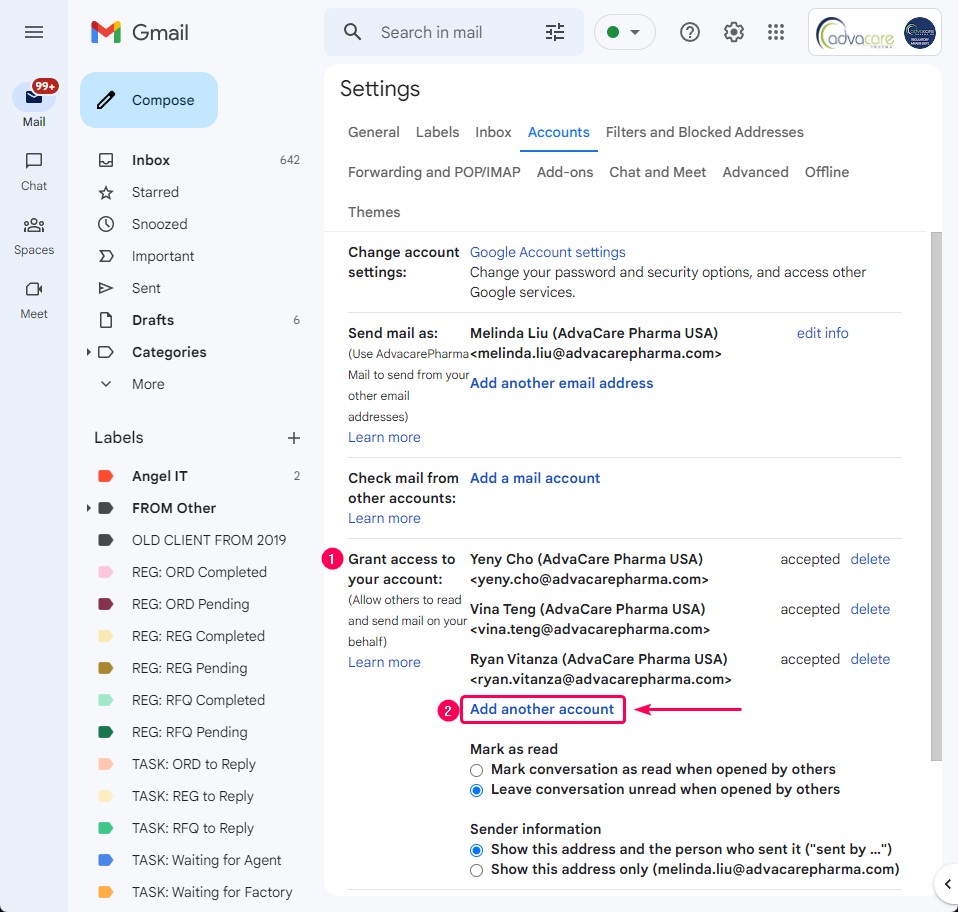Open the main menu hamburger icon
Viewport: 958px width, 912px height.
(34, 32)
